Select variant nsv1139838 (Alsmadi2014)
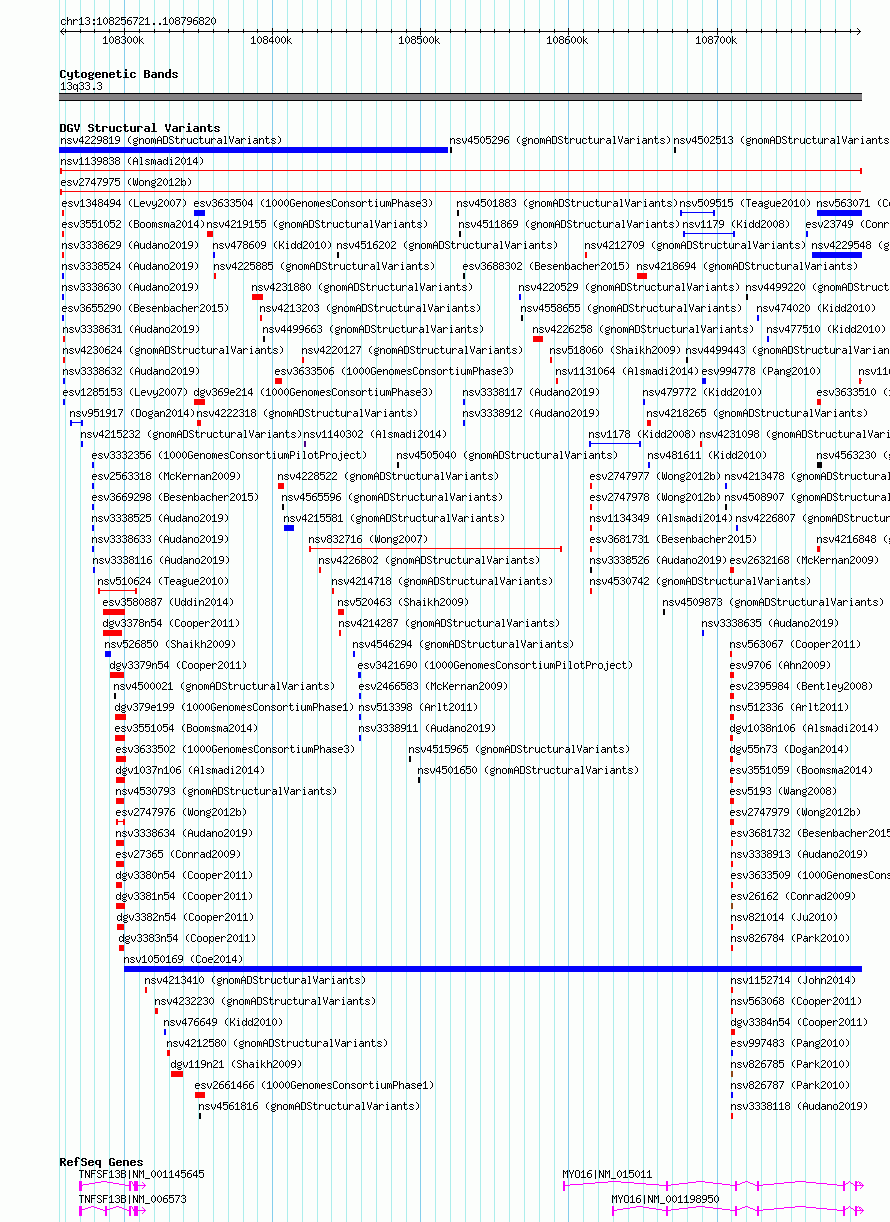Viewport: 890px width, 1222px height. [132, 161]
